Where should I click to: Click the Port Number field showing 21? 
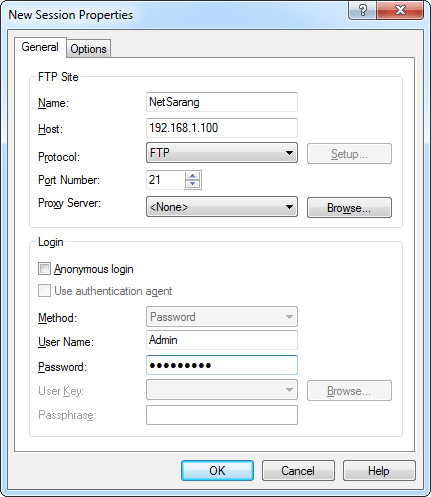(x=165, y=180)
